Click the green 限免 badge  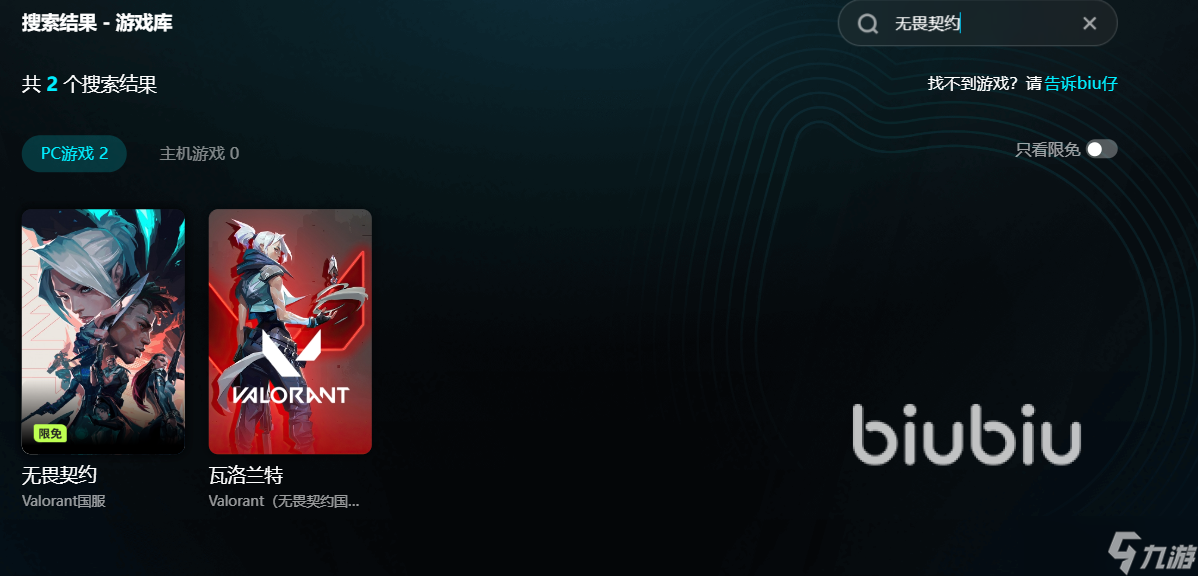[50, 434]
